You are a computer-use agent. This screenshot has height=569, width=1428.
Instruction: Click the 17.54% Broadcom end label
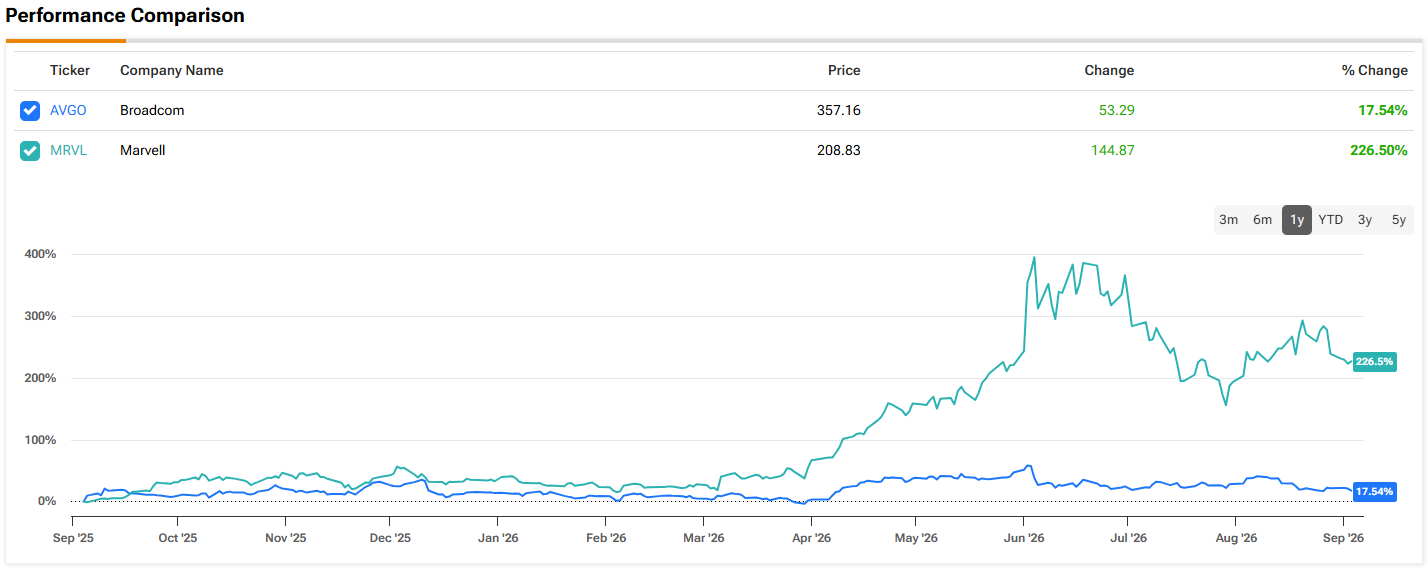point(1374,492)
